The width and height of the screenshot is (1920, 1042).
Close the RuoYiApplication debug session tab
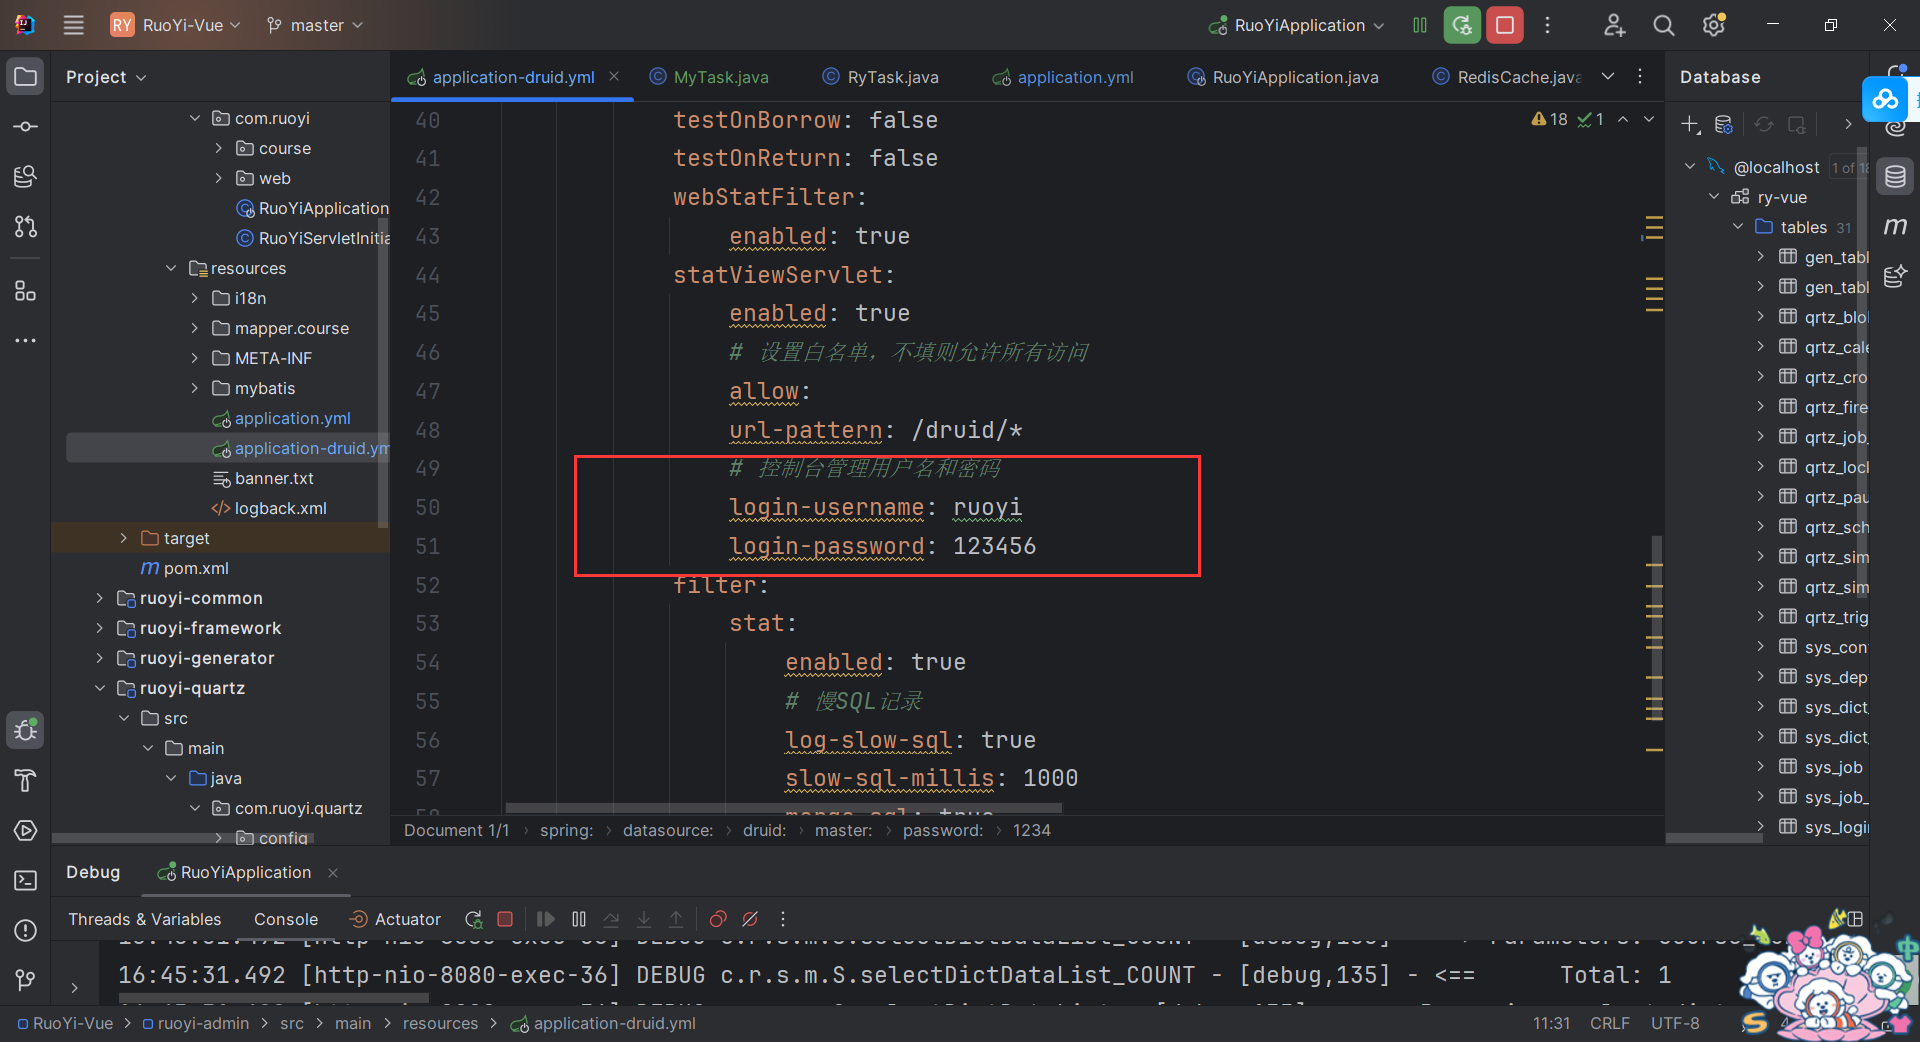[x=333, y=873]
